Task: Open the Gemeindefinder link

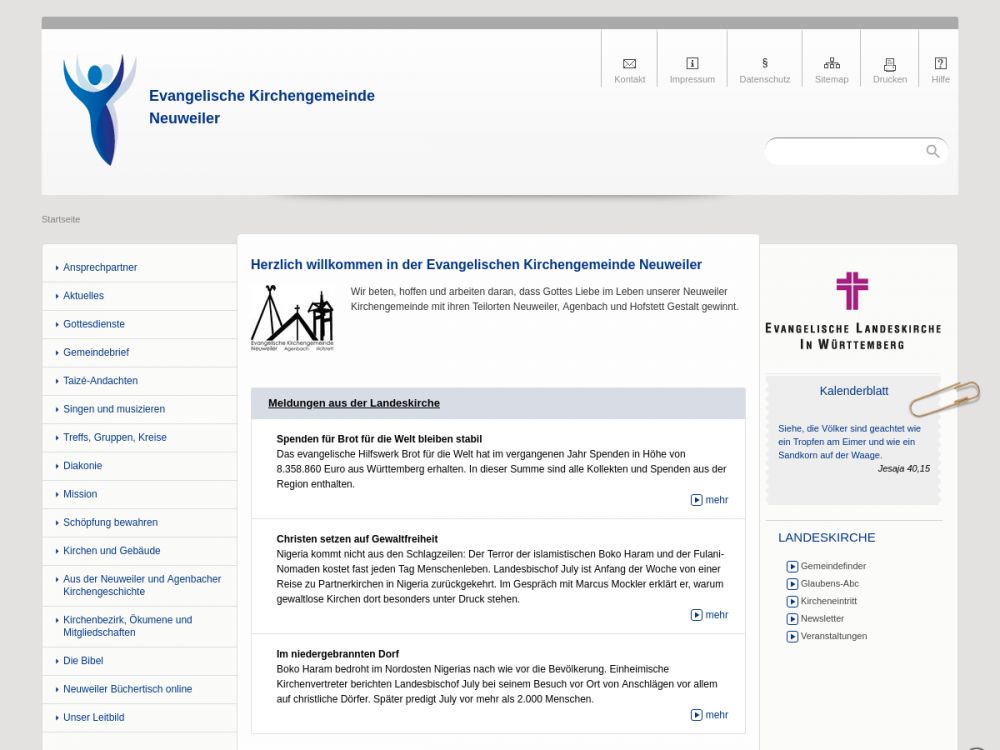Action: pos(832,566)
